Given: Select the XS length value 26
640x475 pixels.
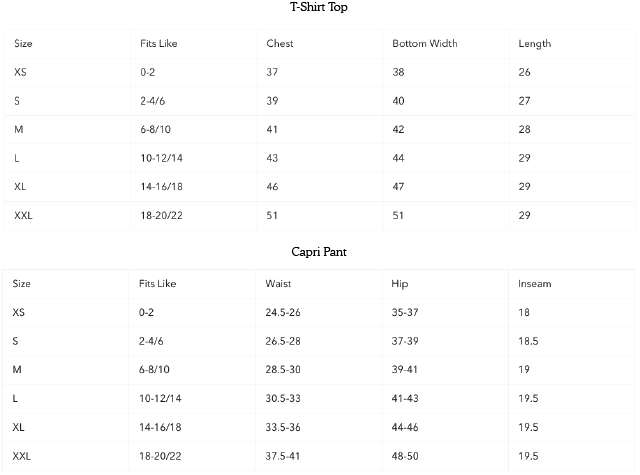Looking at the screenshot, I should 524,73.
